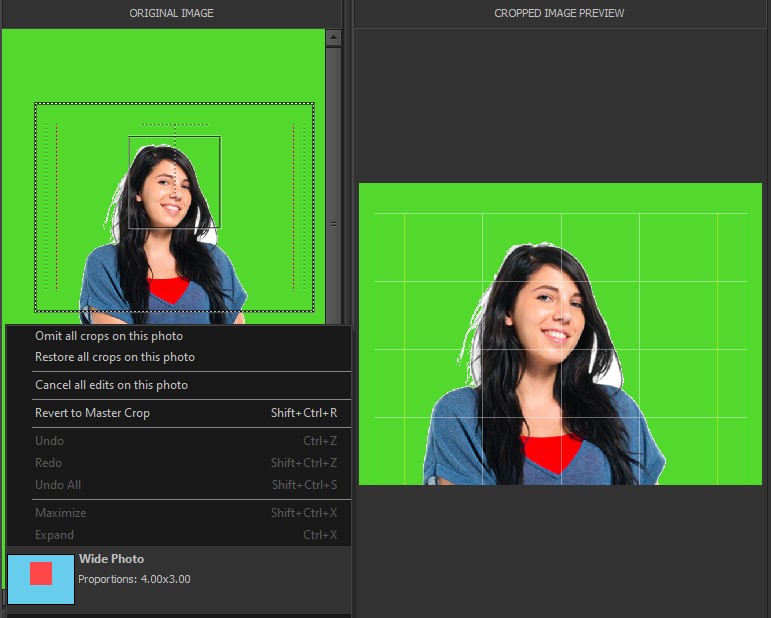This screenshot has width=771, height=618.
Task: Click the 'Proportions: 4.00x3.00' text
Action: pyautogui.click(x=134, y=579)
